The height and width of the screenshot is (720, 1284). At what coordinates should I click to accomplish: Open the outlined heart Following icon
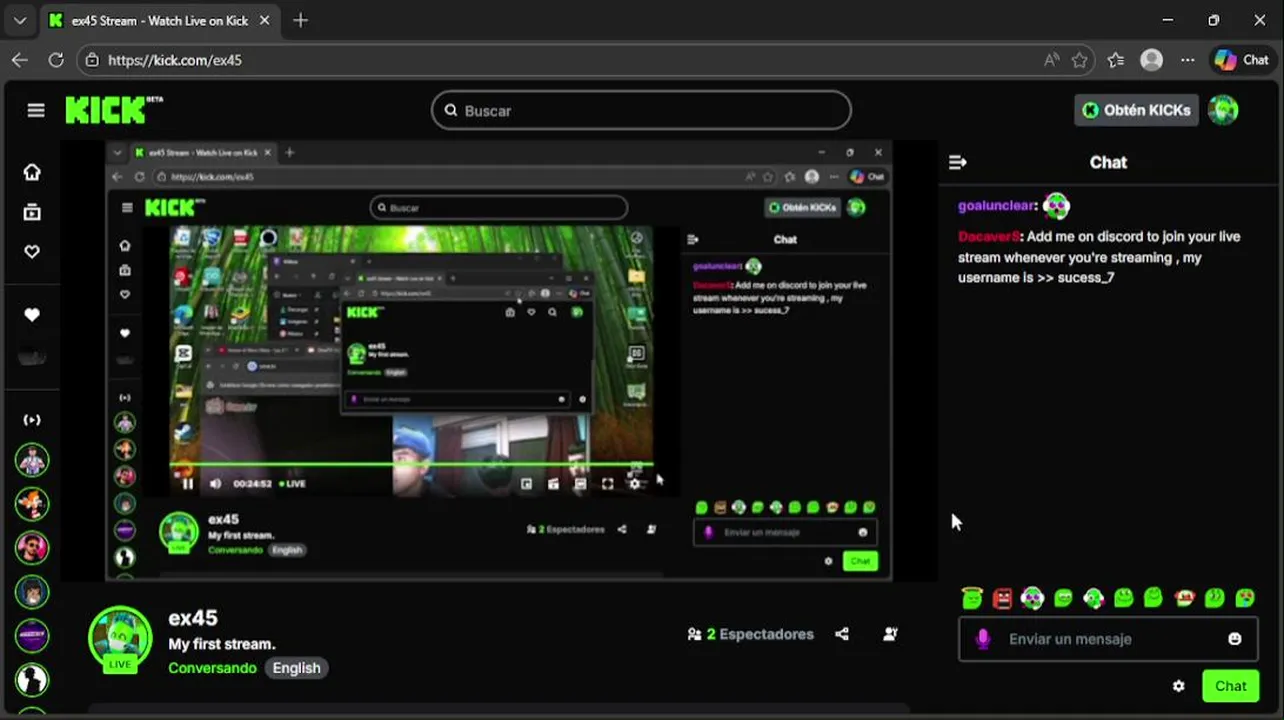(x=32, y=252)
